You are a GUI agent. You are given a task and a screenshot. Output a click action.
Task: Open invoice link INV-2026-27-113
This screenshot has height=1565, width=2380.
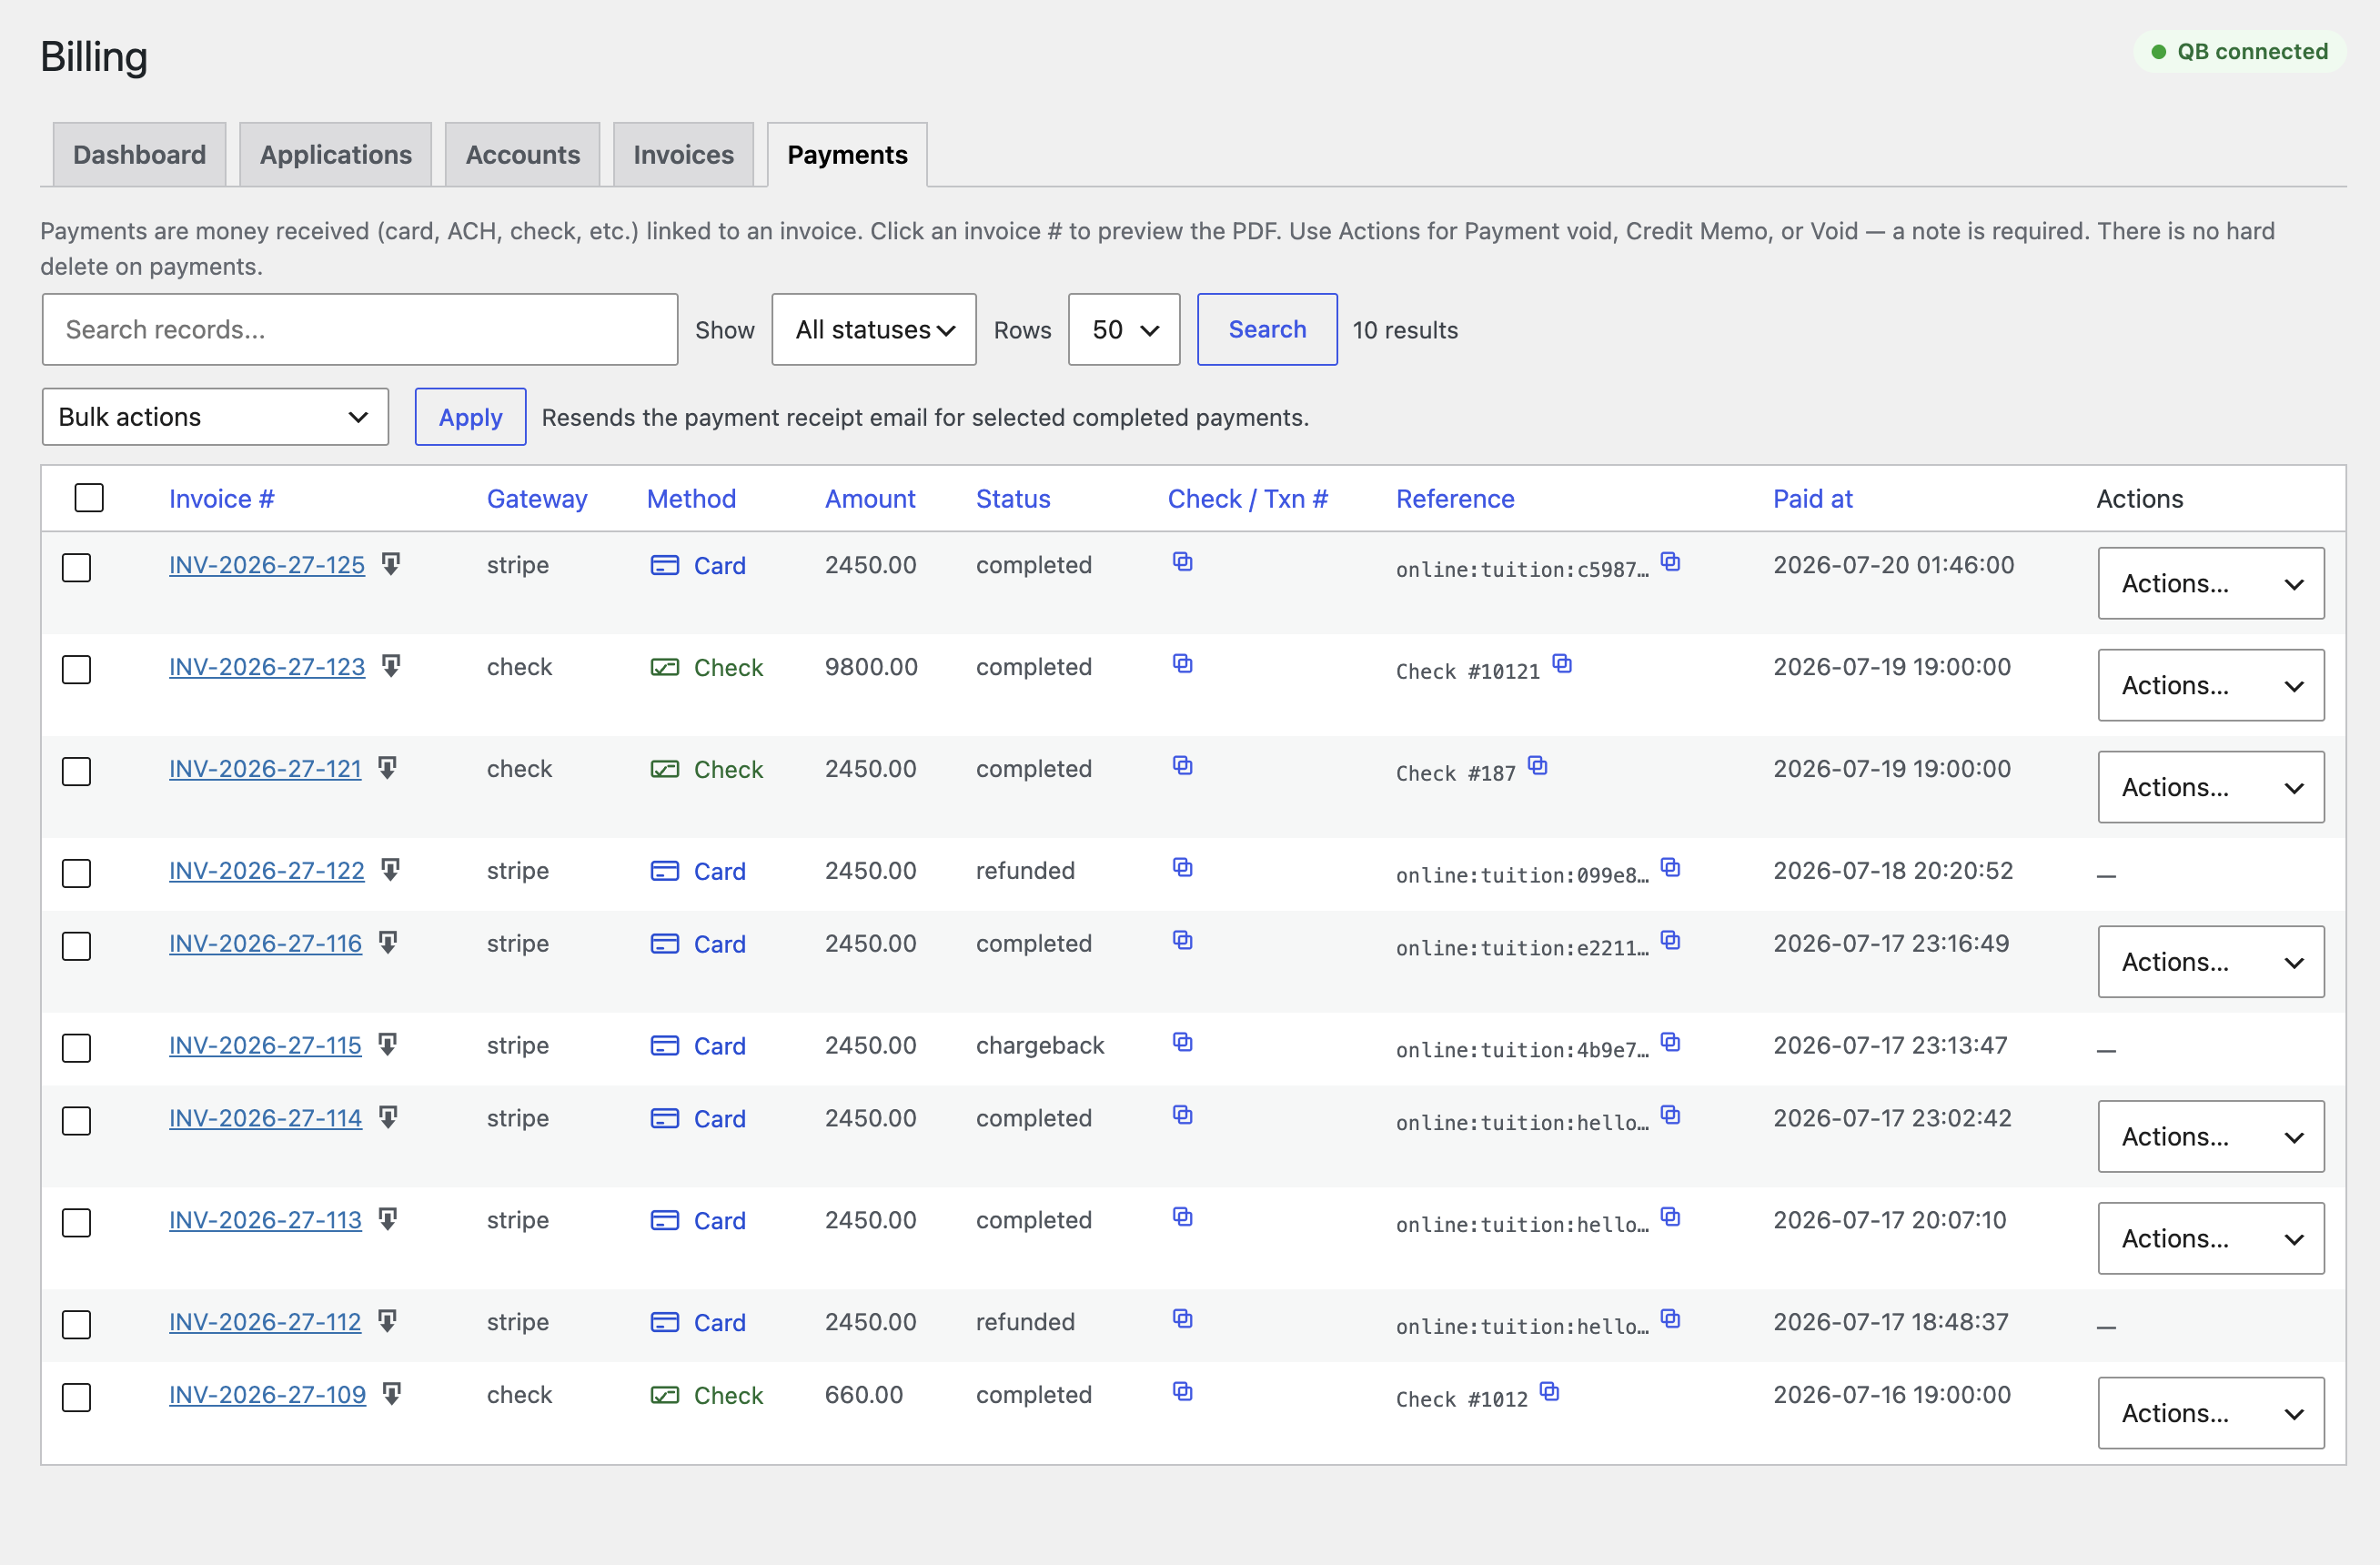coord(265,1220)
